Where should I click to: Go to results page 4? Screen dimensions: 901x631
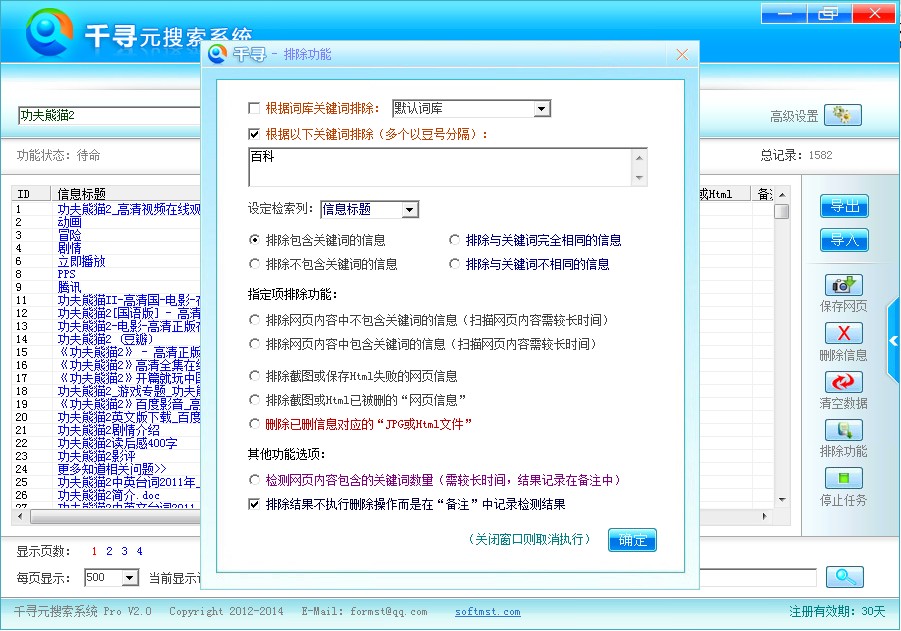[139, 551]
